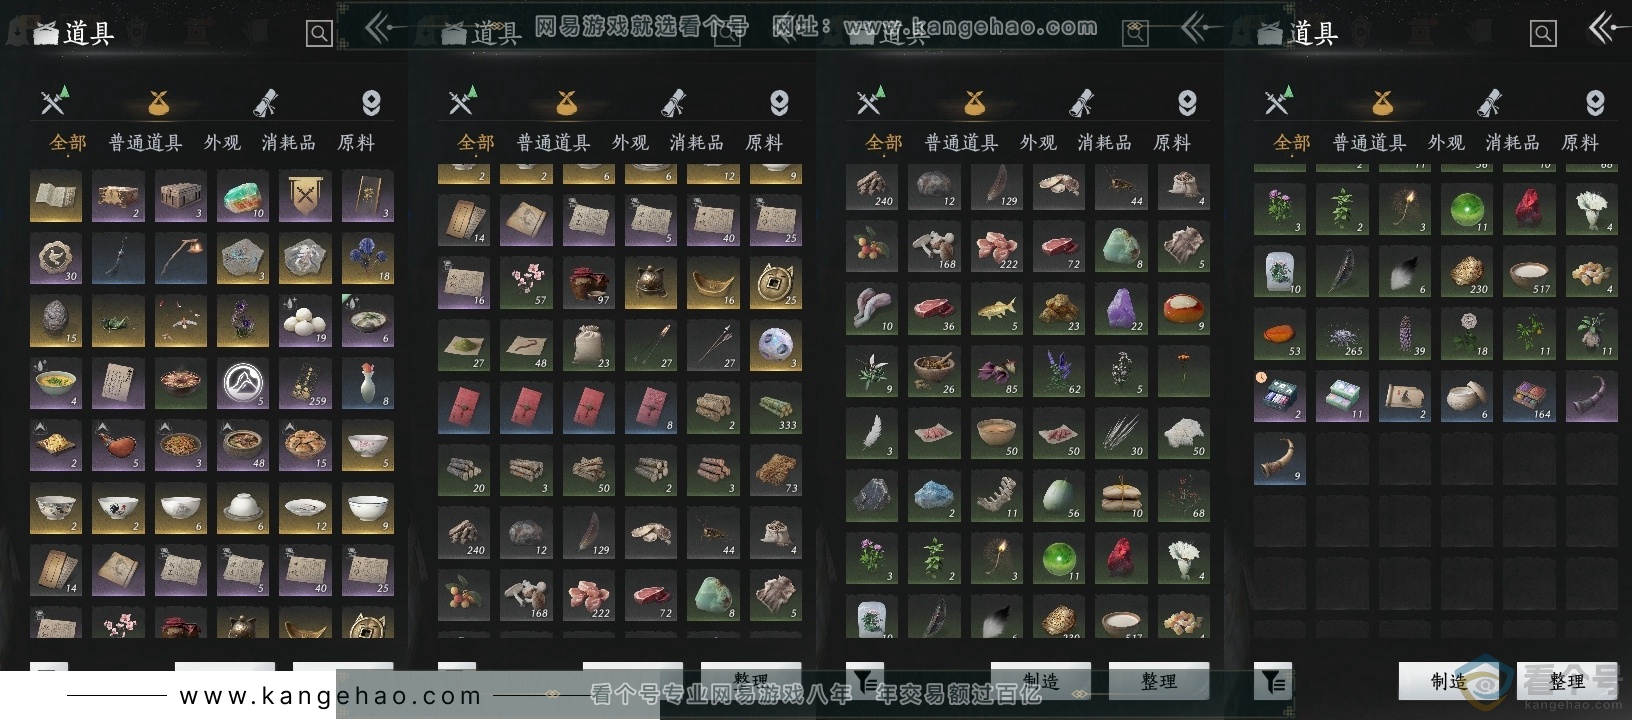Select the lavender item with count 62

point(1059,371)
